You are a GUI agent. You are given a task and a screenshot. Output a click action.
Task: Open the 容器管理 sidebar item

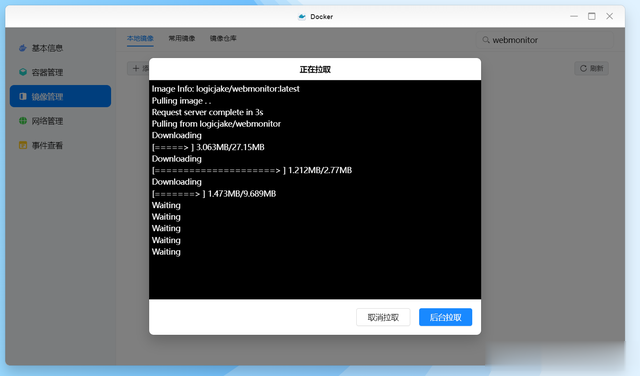pyautogui.click(x=60, y=72)
